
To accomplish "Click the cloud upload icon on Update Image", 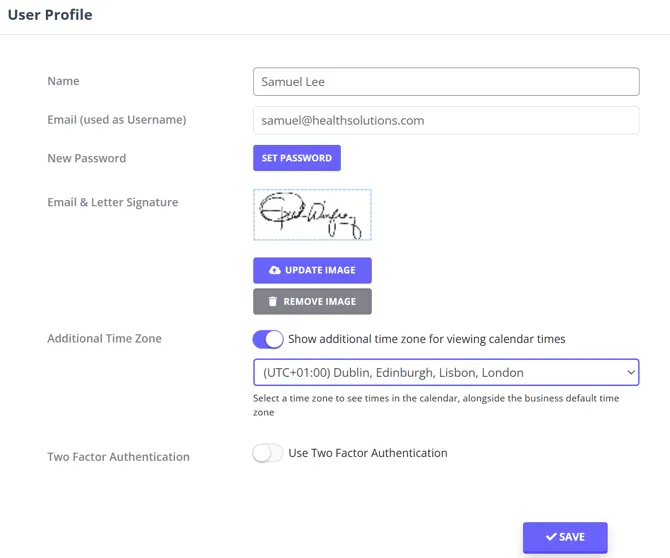I will coord(275,270).
